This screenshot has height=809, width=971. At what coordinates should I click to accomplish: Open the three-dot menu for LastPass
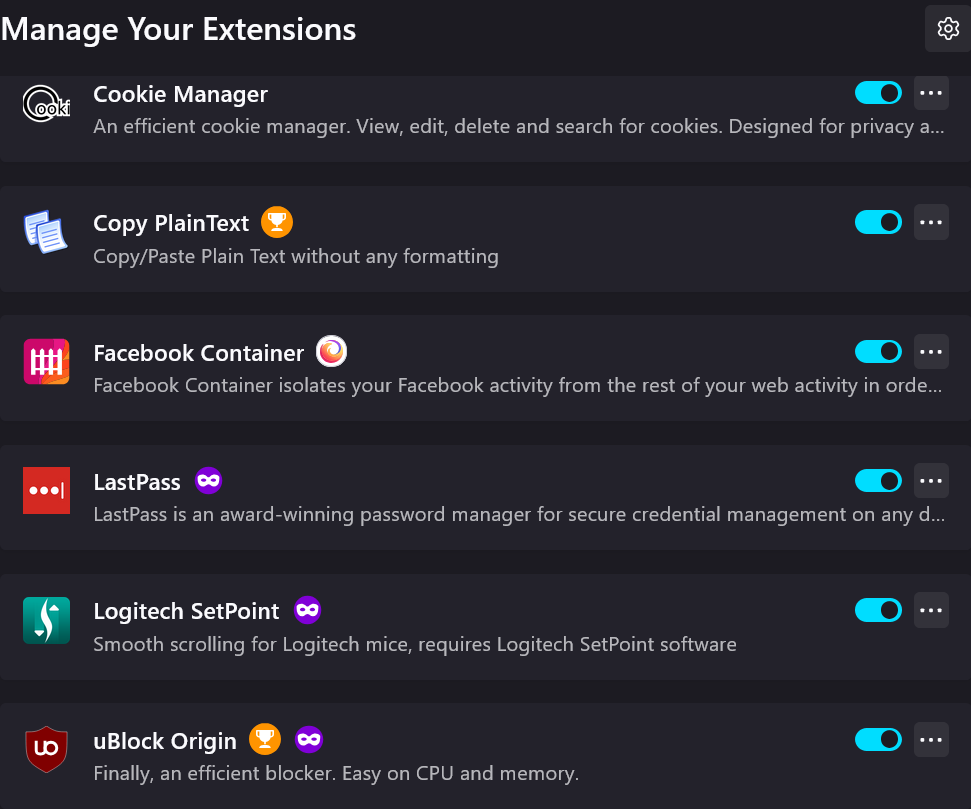pos(931,481)
